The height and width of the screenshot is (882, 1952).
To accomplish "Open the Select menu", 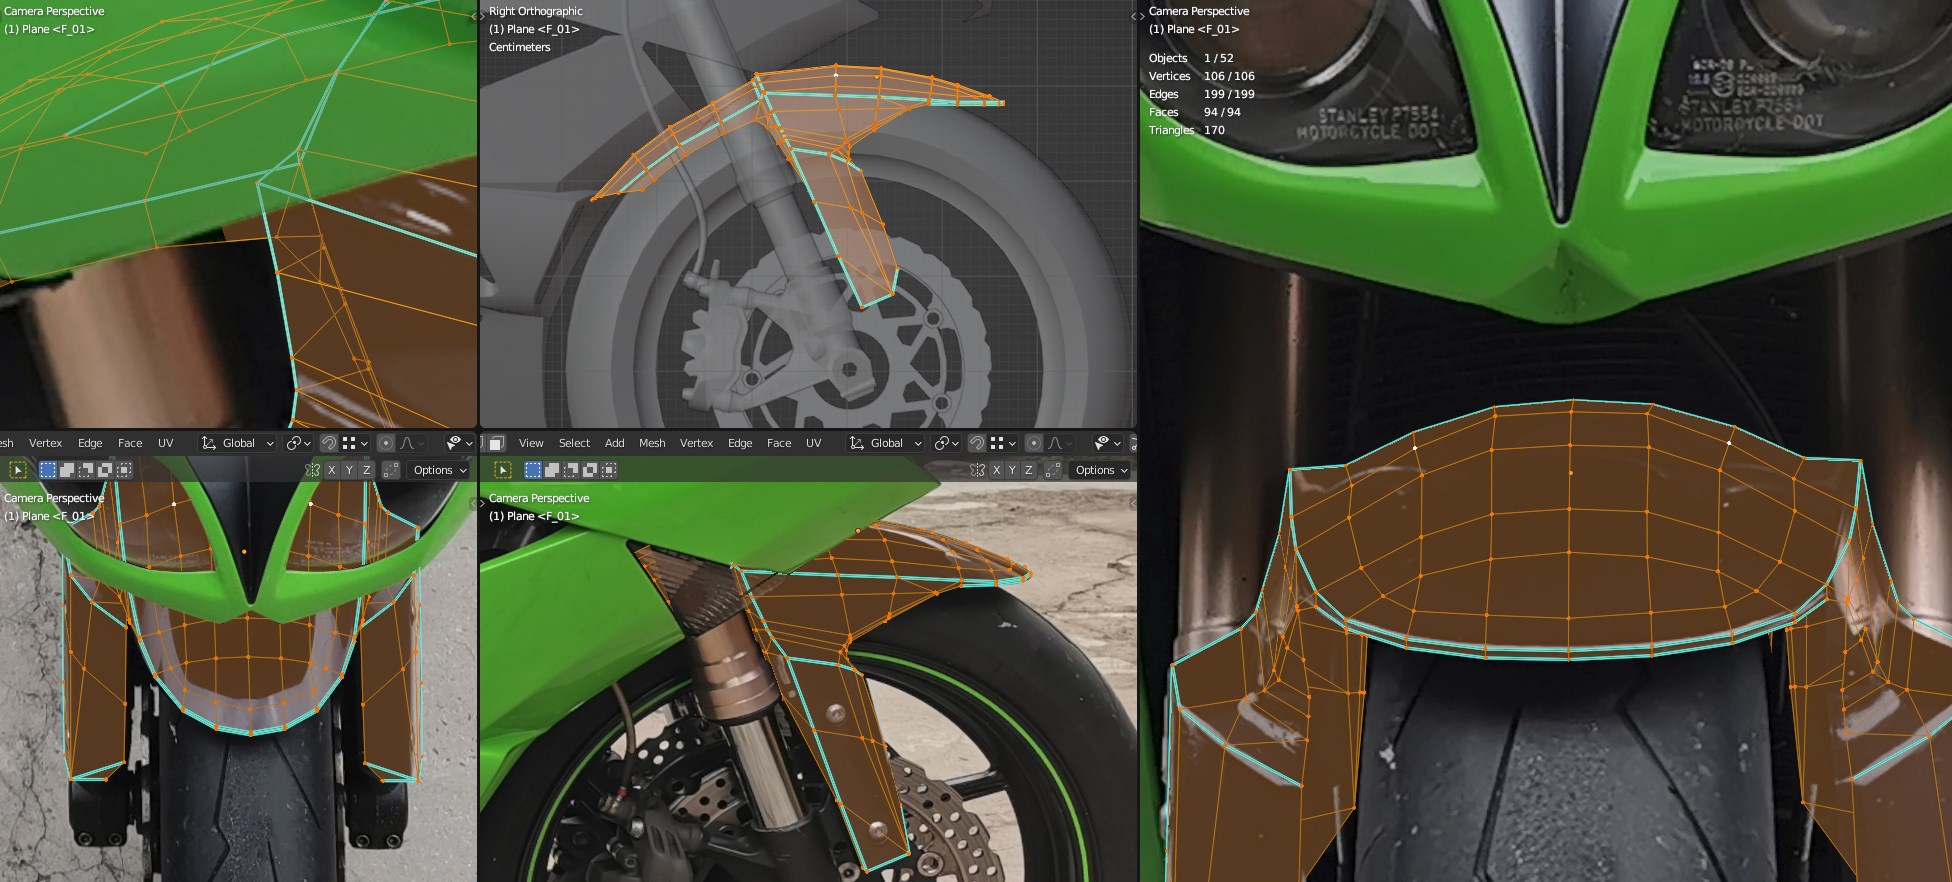I will pyautogui.click(x=574, y=443).
